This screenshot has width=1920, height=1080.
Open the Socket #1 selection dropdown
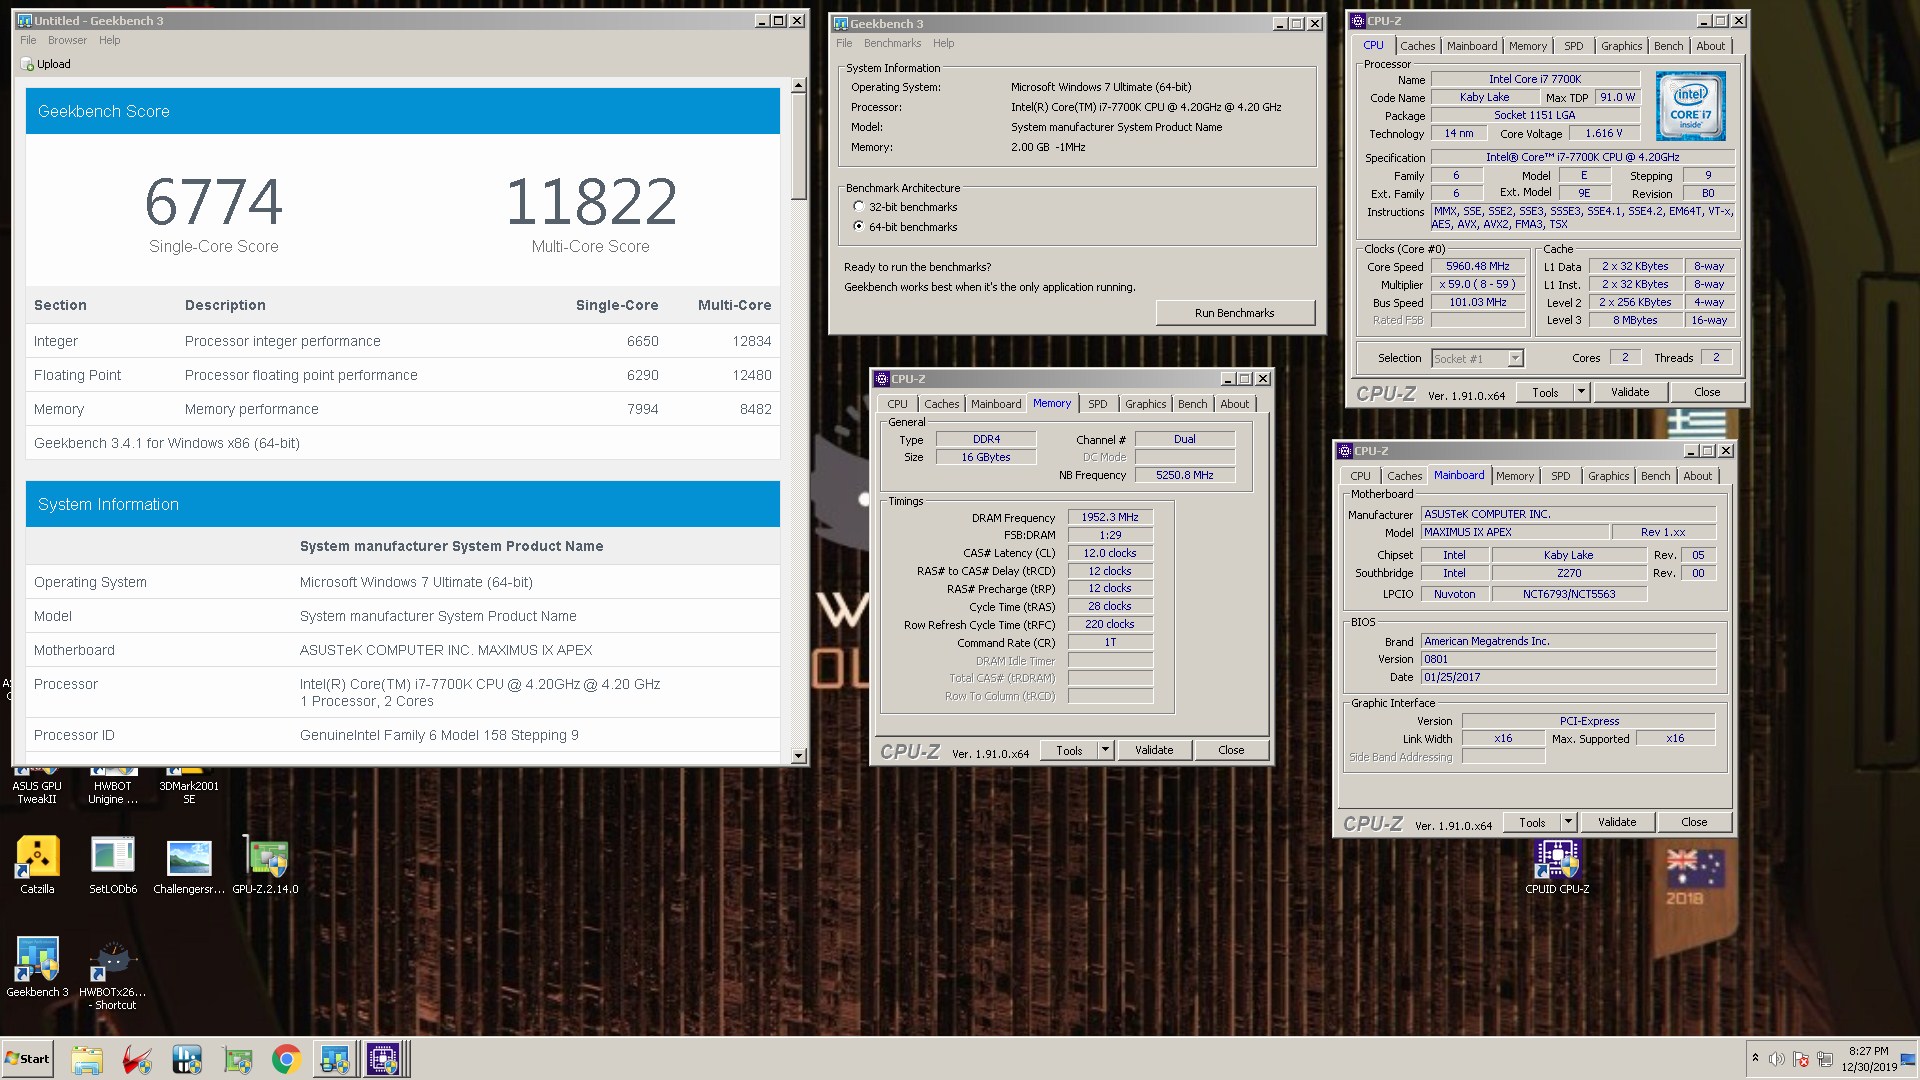tap(1477, 358)
